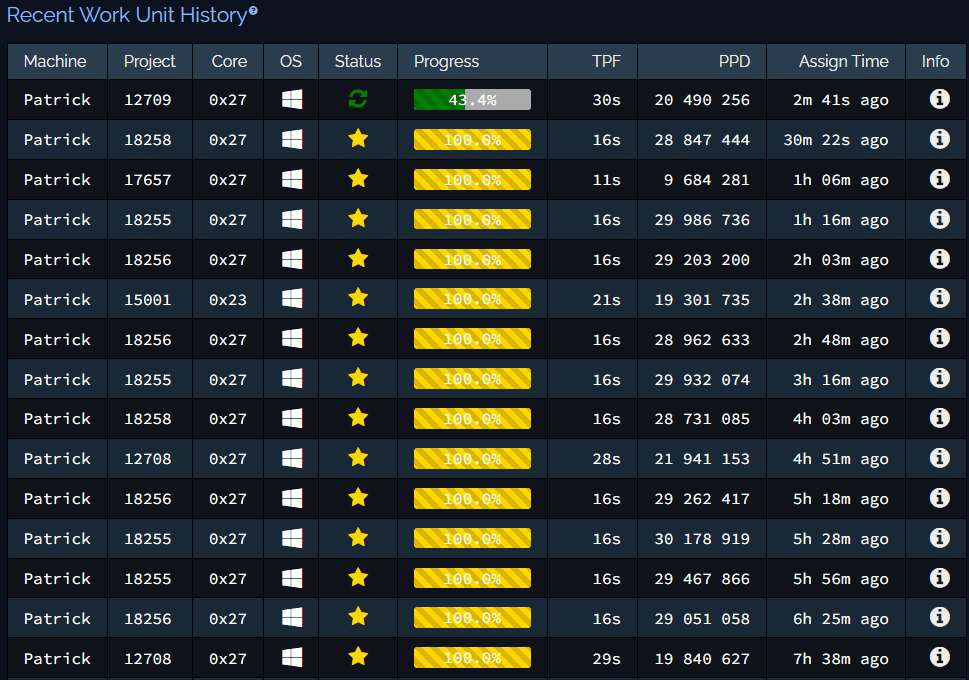Click the assign time 6h 25m ago

click(x=841, y=619)
